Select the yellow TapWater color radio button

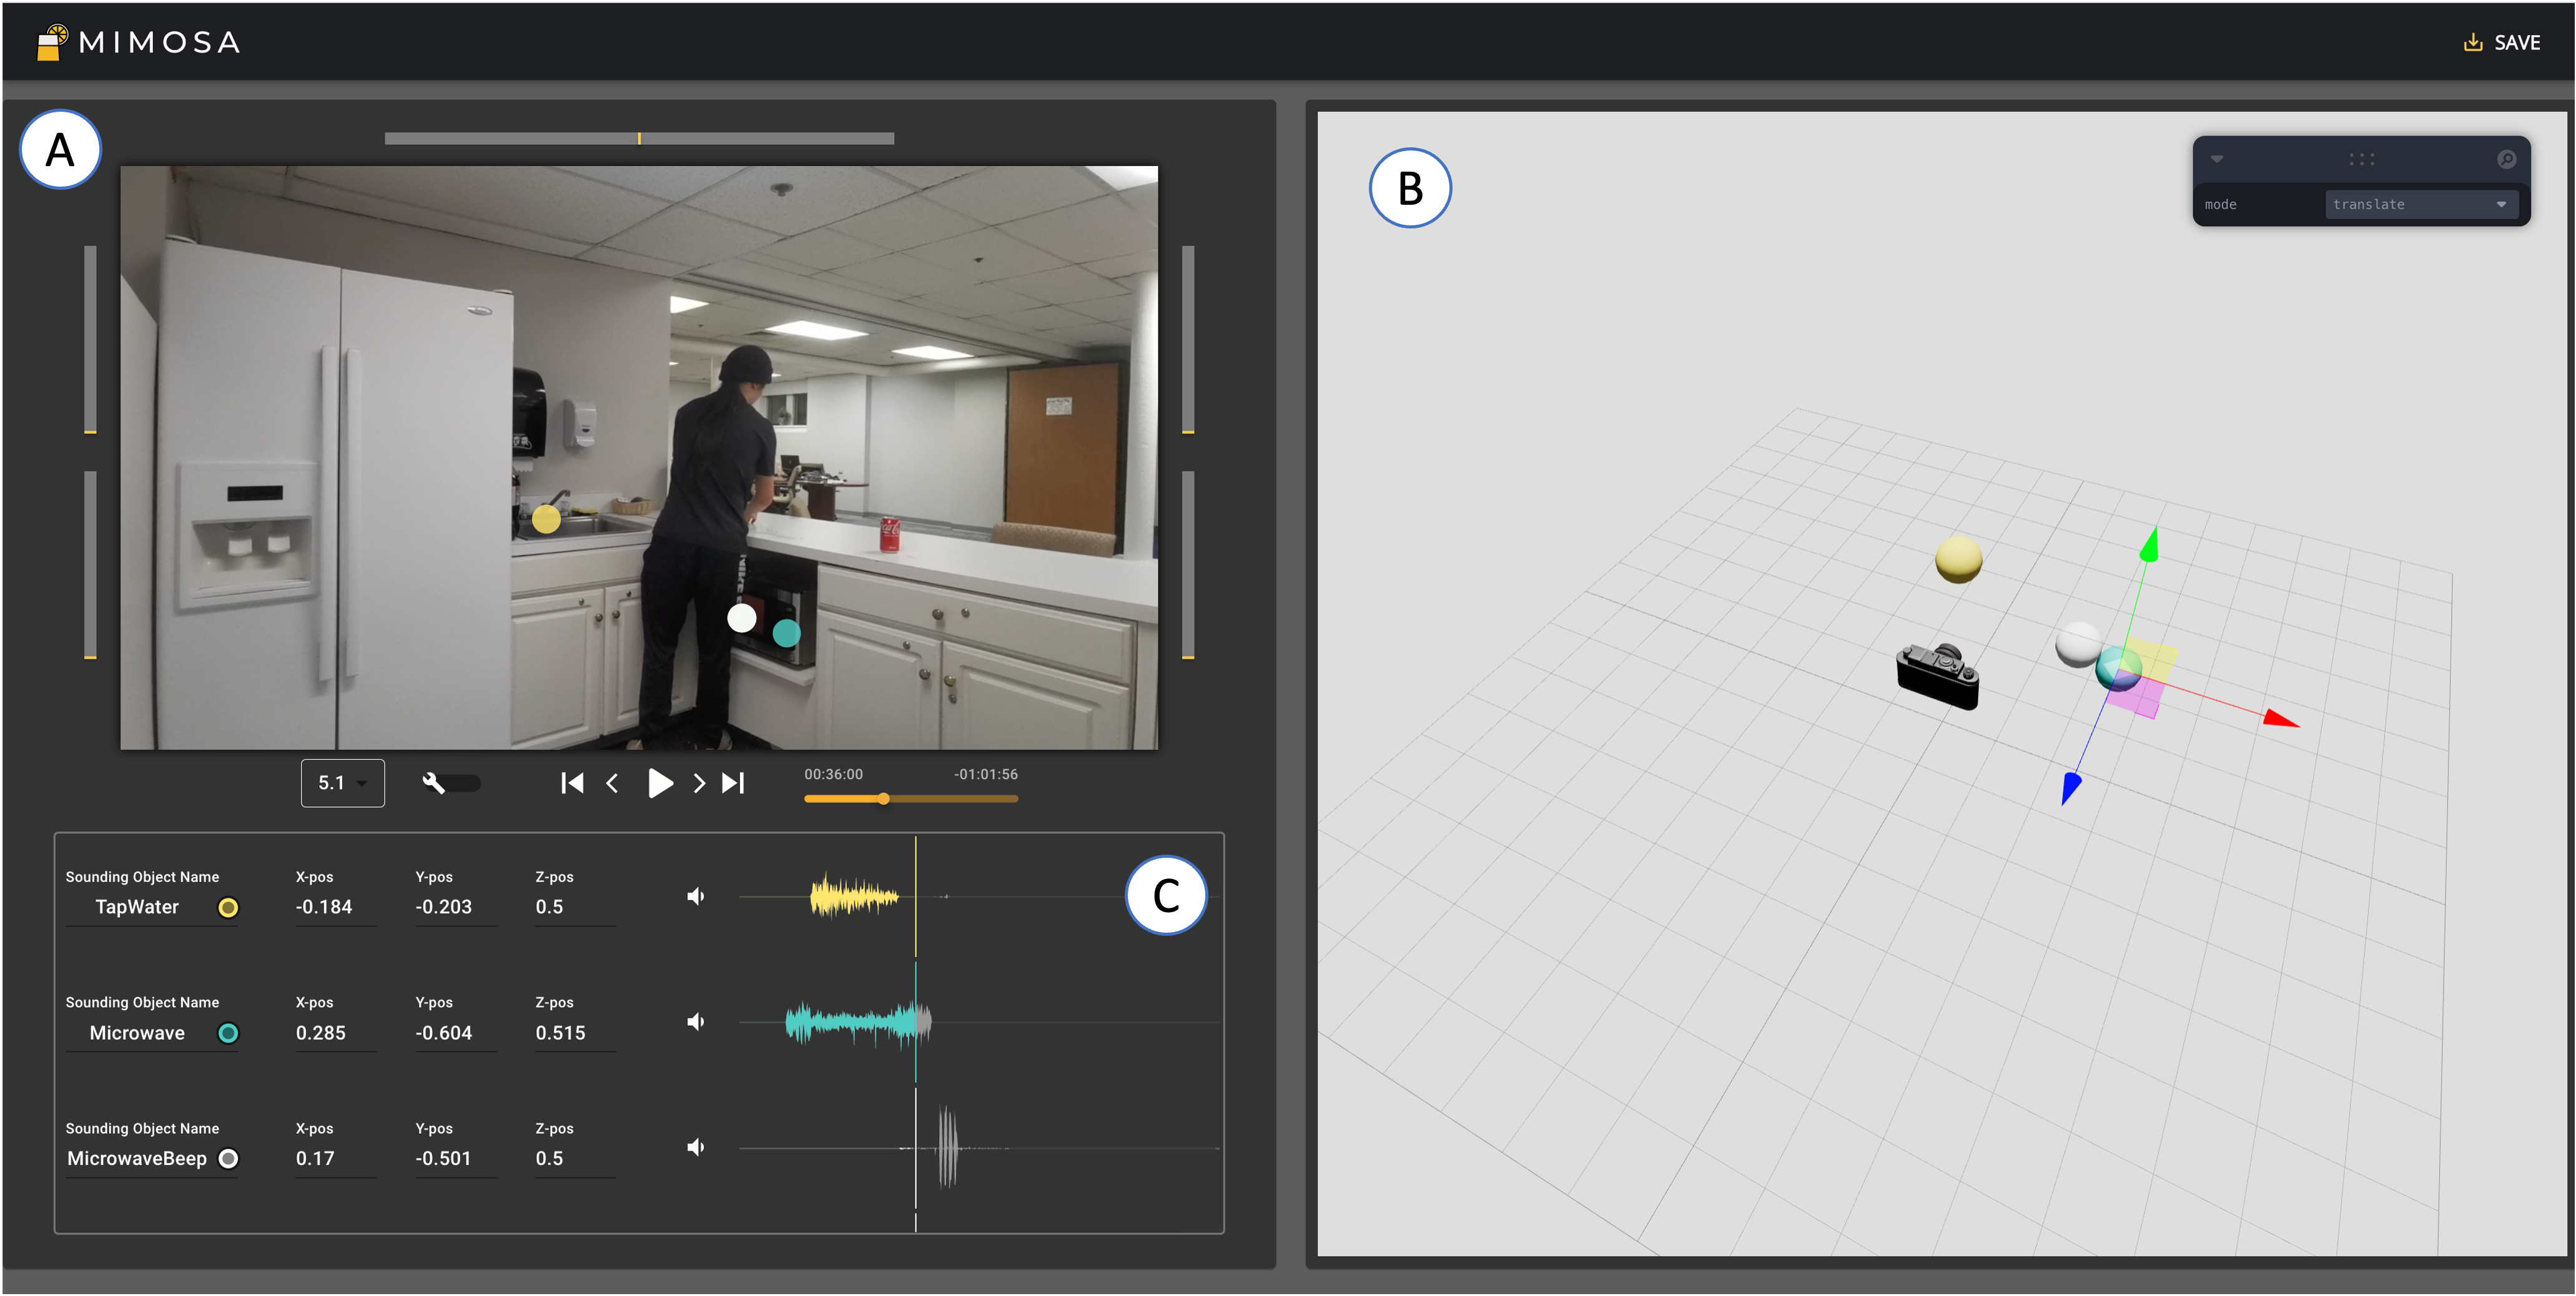[x=228, y=907]
